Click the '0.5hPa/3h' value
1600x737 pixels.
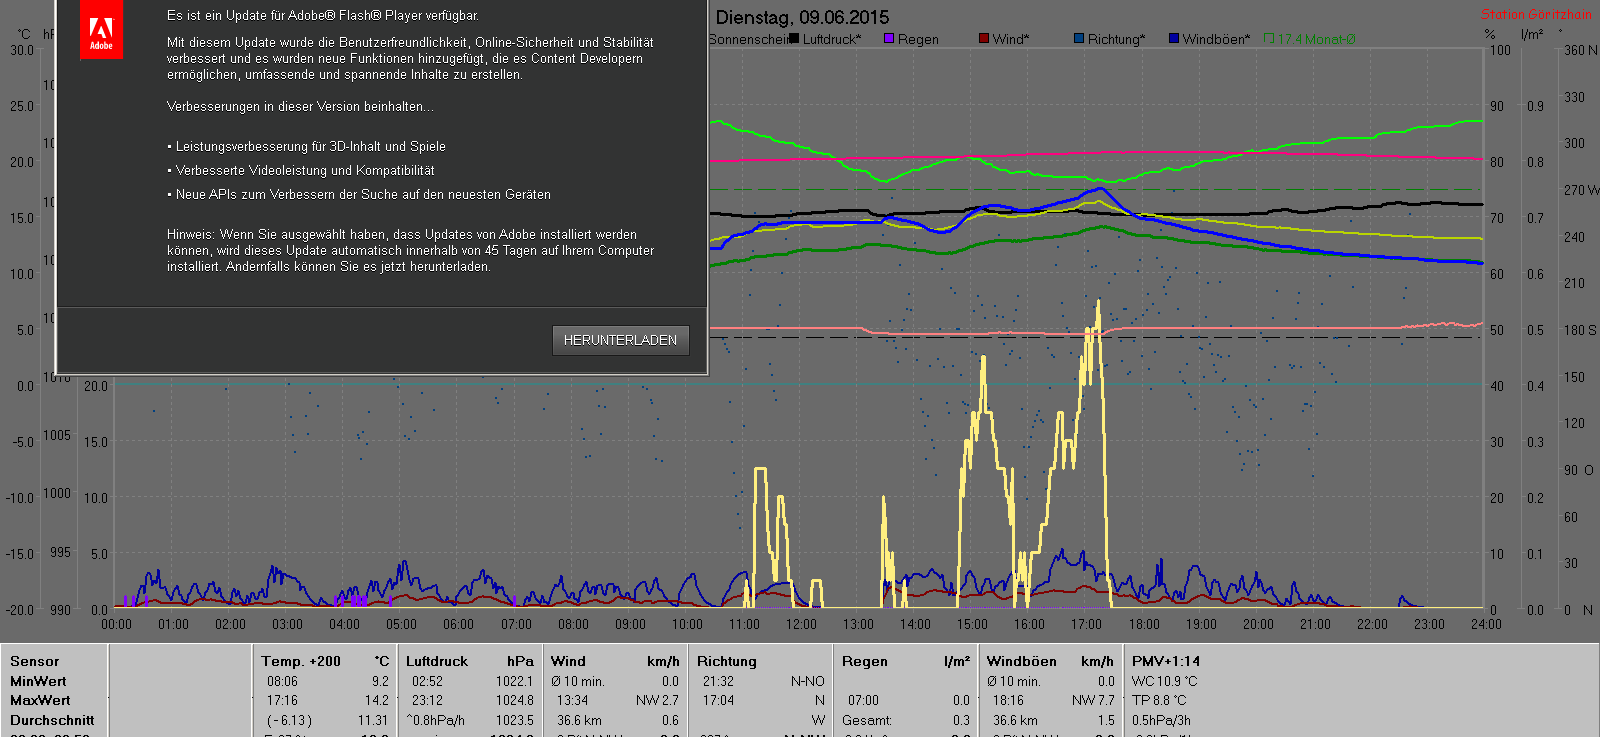tap(1161, 720)
